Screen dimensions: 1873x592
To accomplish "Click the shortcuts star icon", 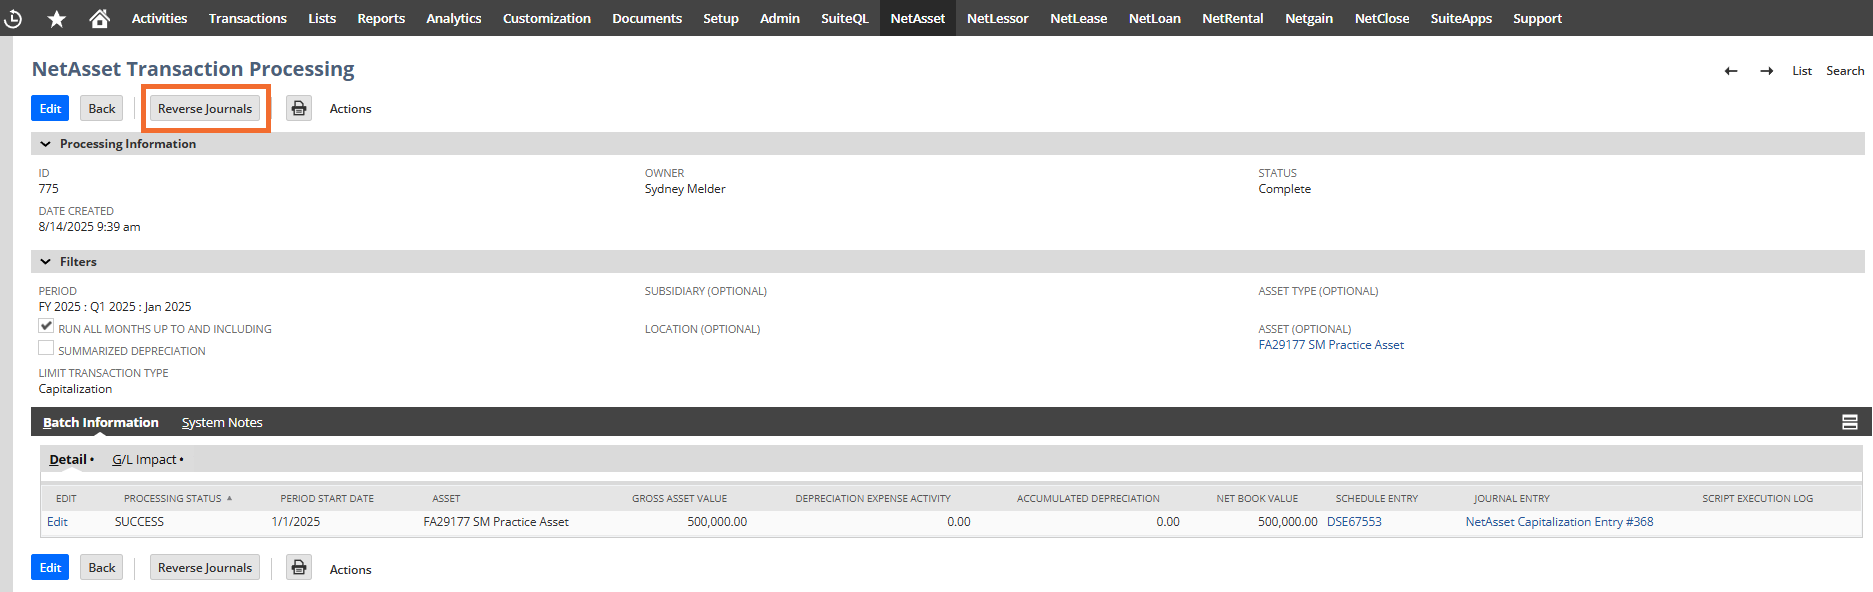I will (x=57, y=18).
